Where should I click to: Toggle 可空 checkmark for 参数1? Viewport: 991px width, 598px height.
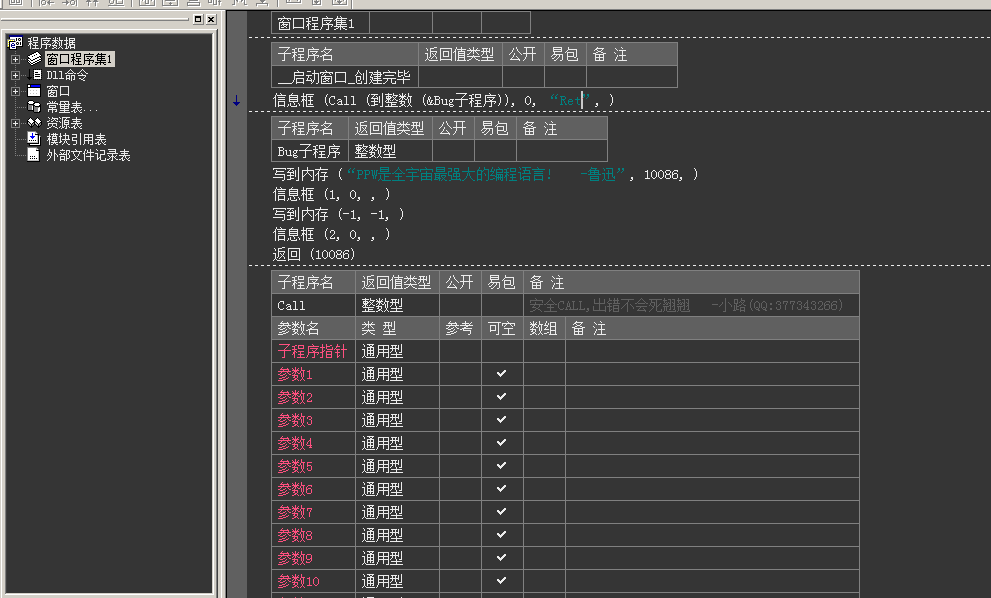pos(501,374)
